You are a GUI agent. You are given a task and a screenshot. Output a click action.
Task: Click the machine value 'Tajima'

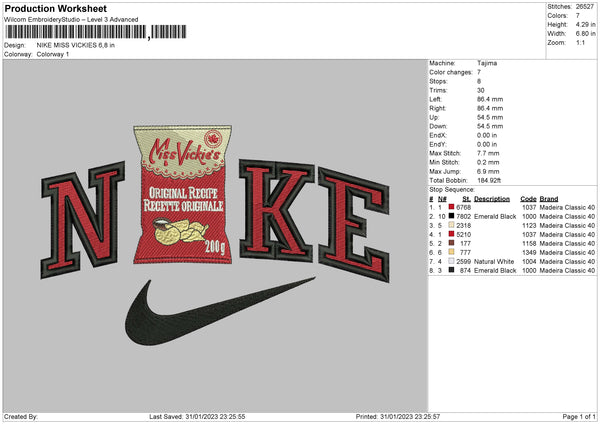coord(487,63)
